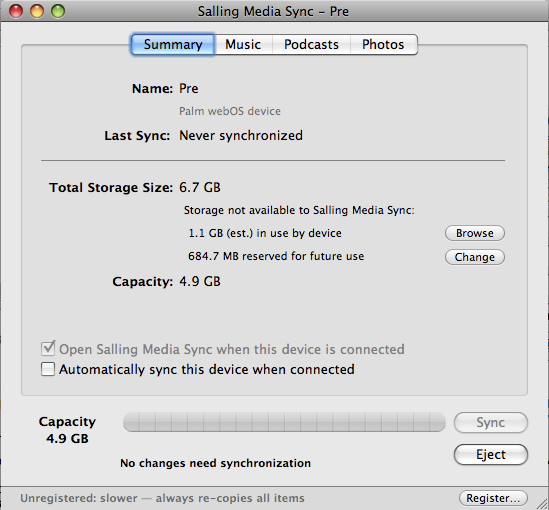Viewport: 549px width, 510px height.
Task: Click 'No changes need synchronization' status
Action: click(215, 463)
